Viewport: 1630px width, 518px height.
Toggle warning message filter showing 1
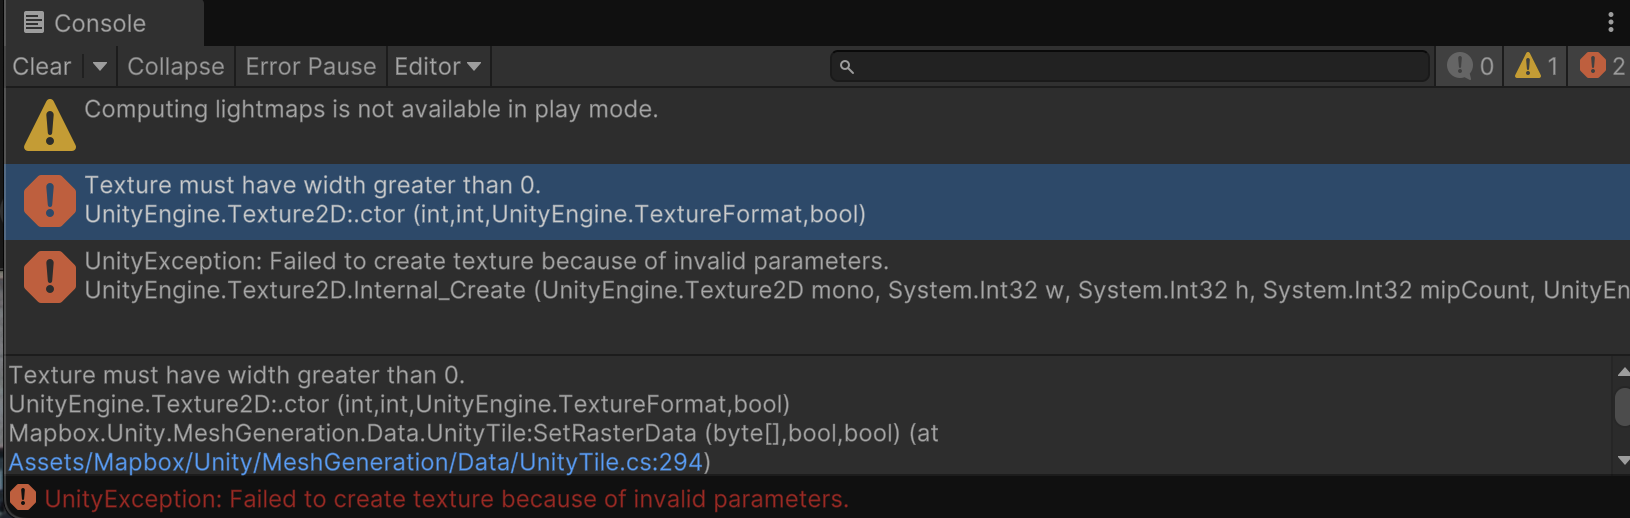click(1535, 66)
